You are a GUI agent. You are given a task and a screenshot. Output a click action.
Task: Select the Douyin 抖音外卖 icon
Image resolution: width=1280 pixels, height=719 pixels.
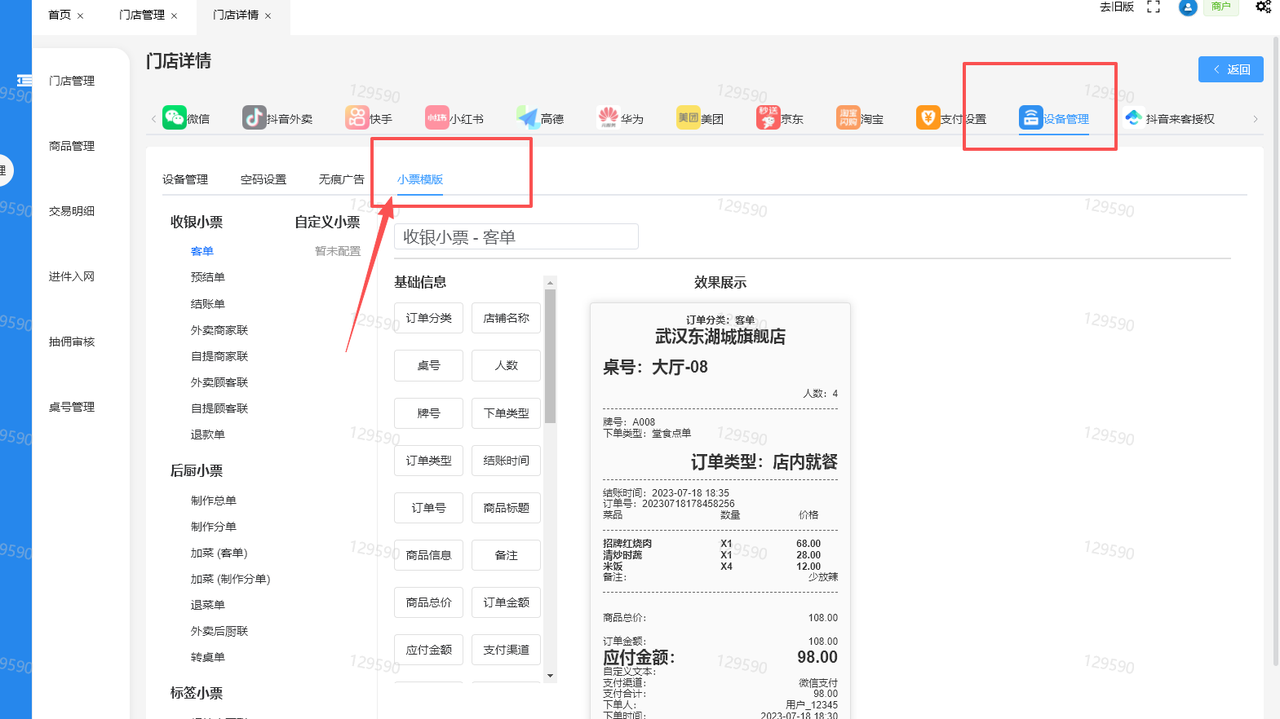[x=254, y=118]
